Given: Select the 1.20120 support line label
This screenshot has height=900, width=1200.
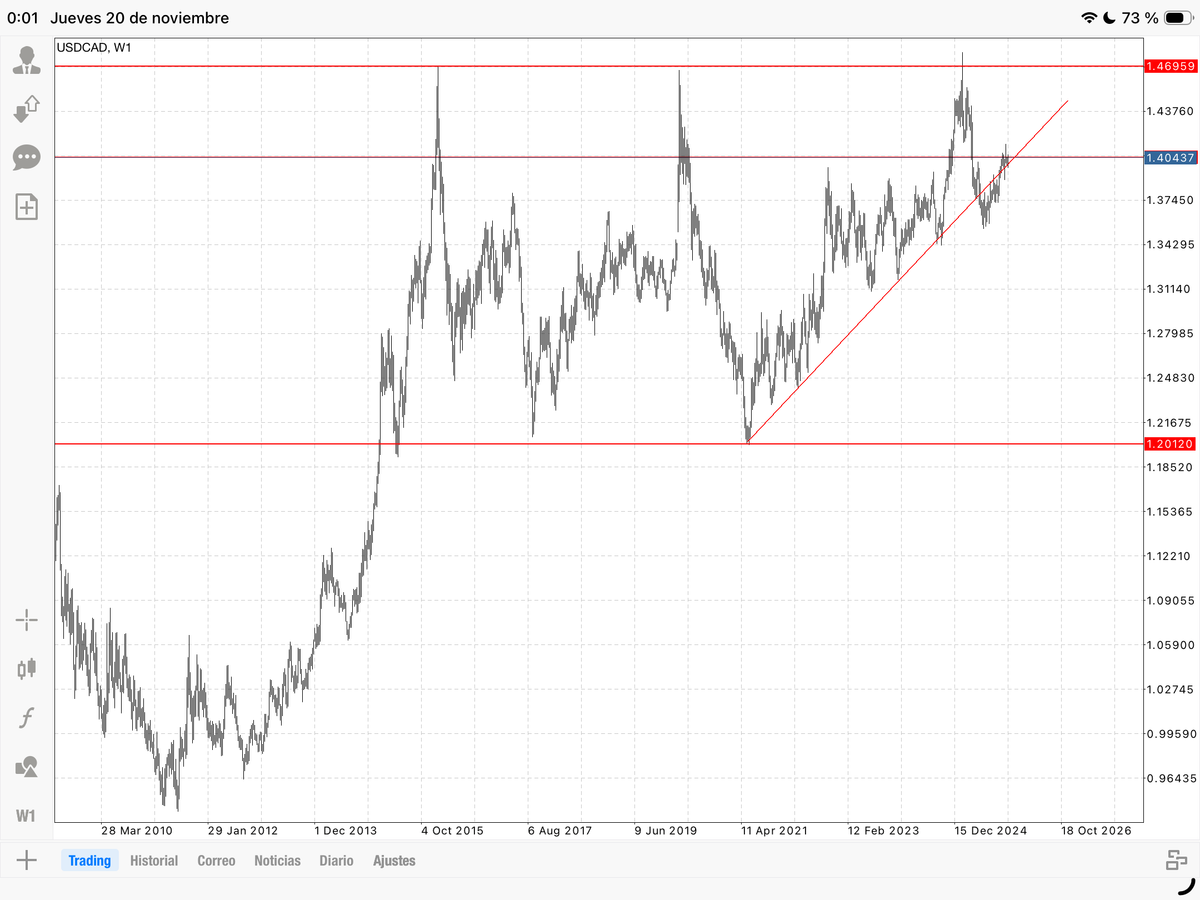Looking at the screenshot, I should pyautogui.click(x=1171, y=444).
